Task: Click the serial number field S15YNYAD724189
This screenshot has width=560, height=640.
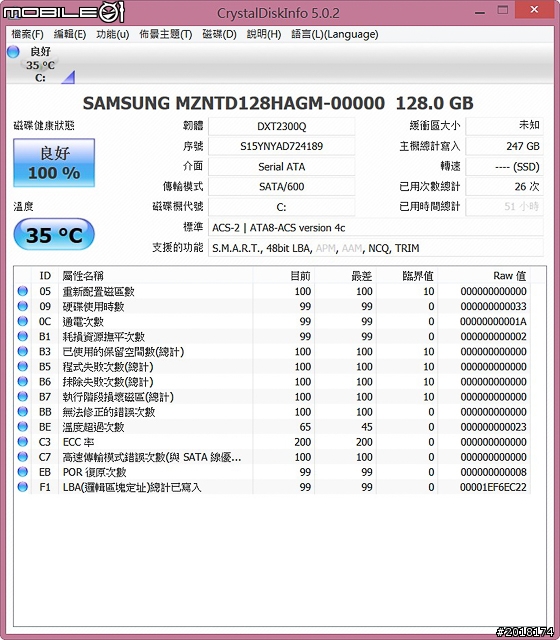Action: click(x=282, y=146)
